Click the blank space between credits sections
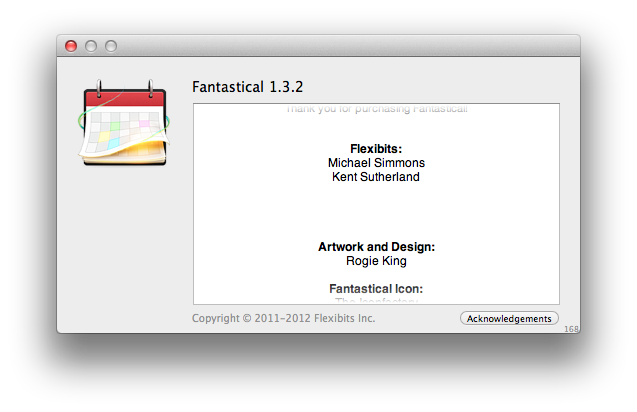Screen dimensions: 637x412 376,212
